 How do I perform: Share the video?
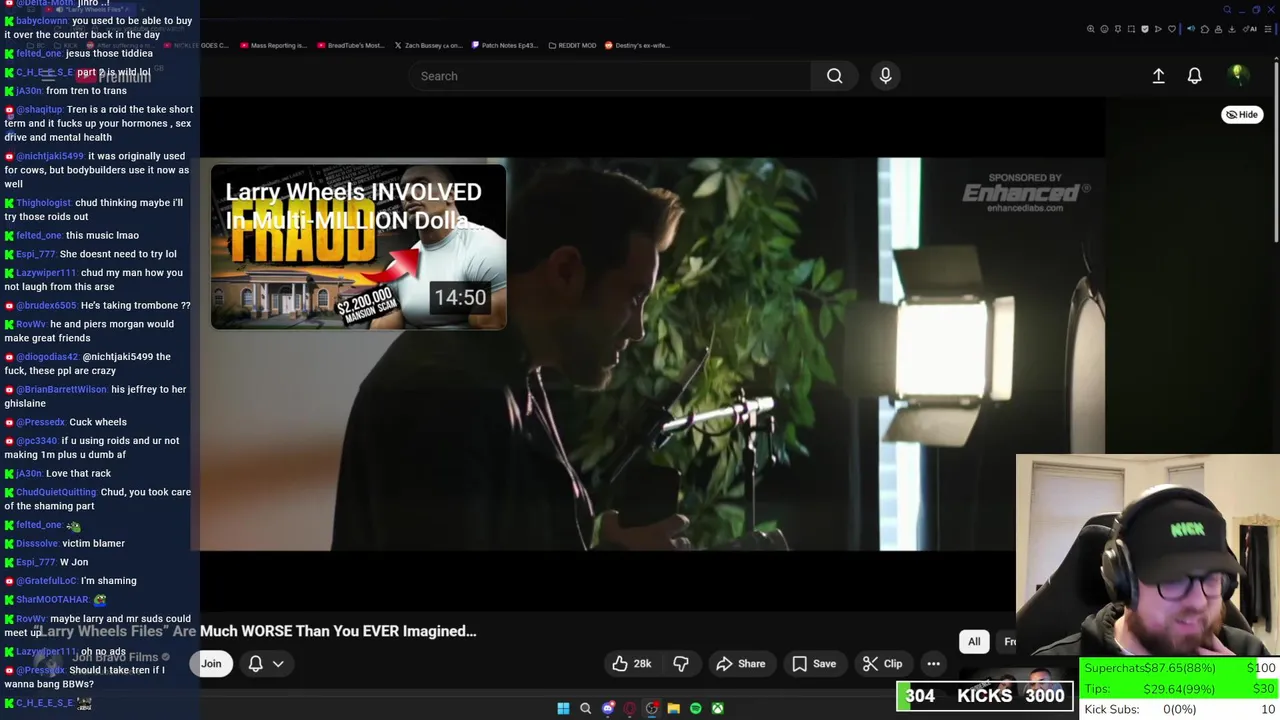[740, 664]
